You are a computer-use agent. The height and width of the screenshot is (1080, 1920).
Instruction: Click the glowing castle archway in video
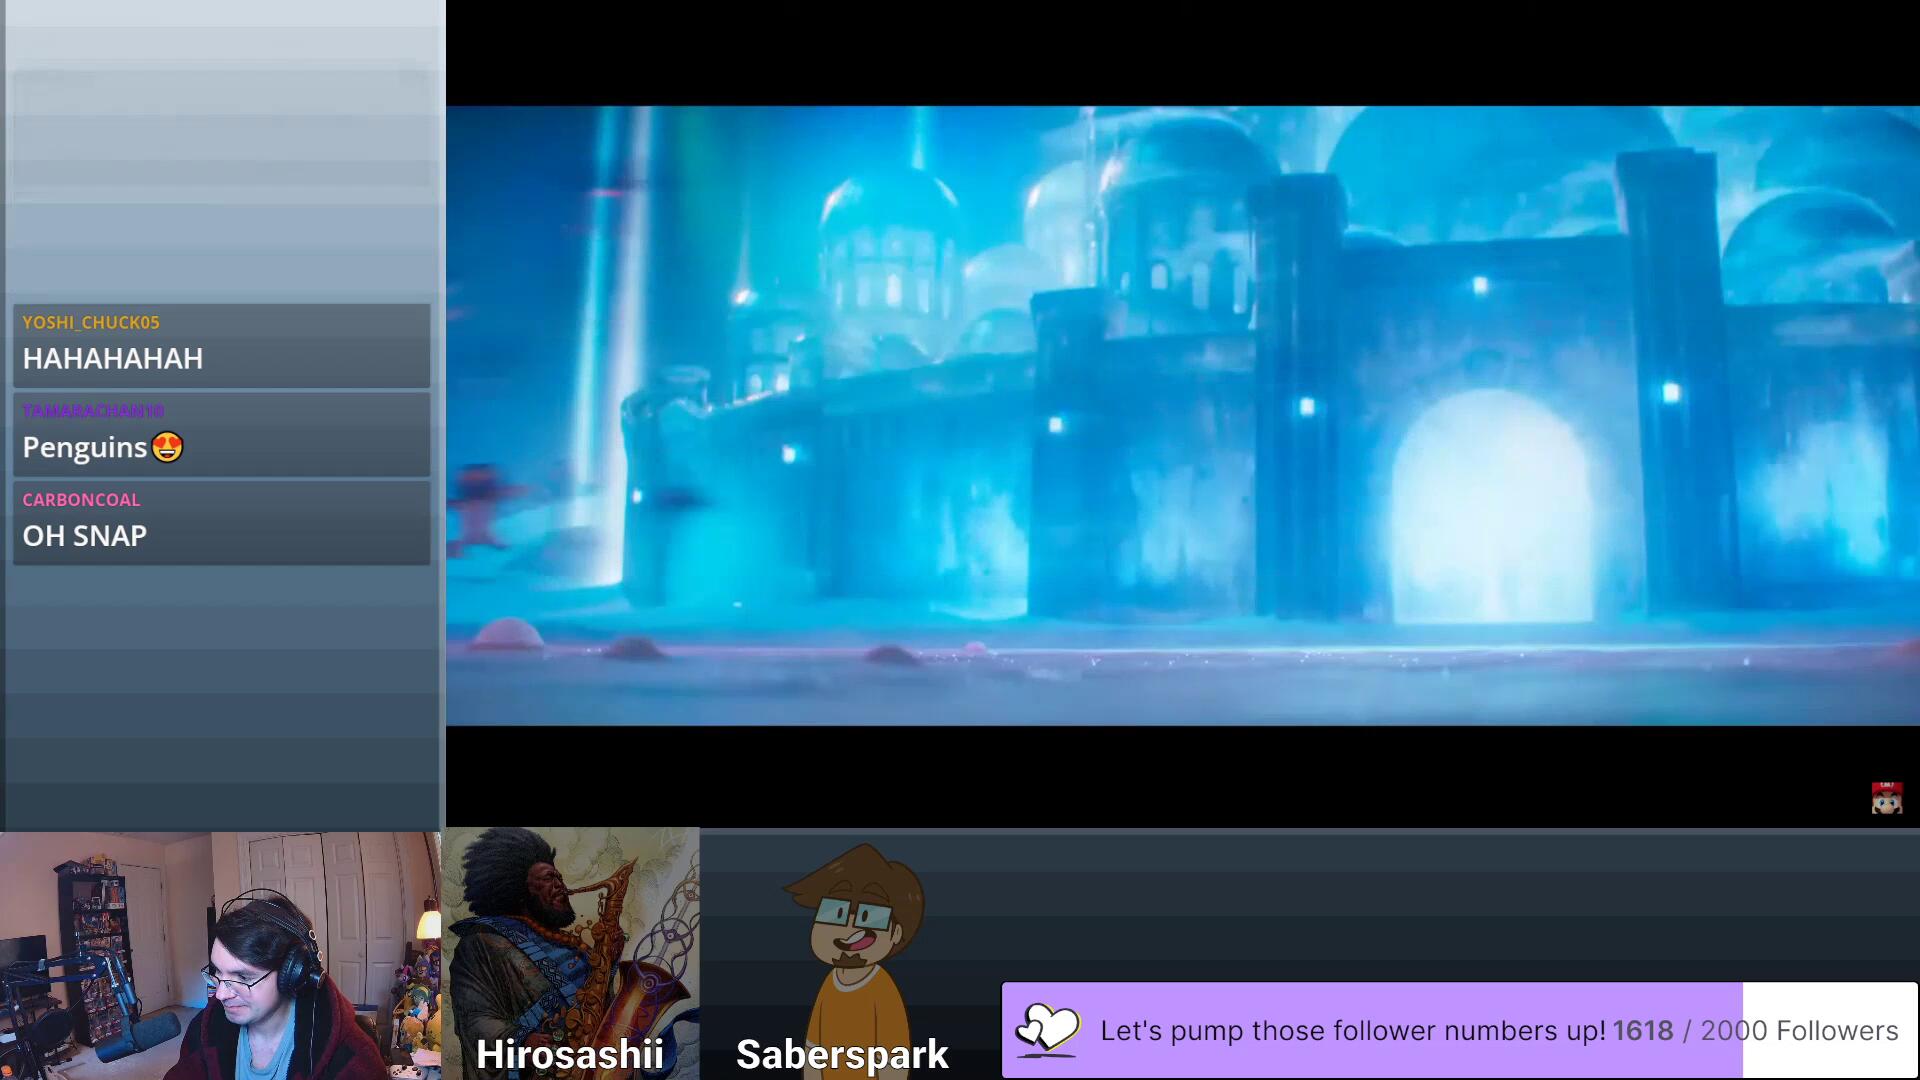(1490, 510)
